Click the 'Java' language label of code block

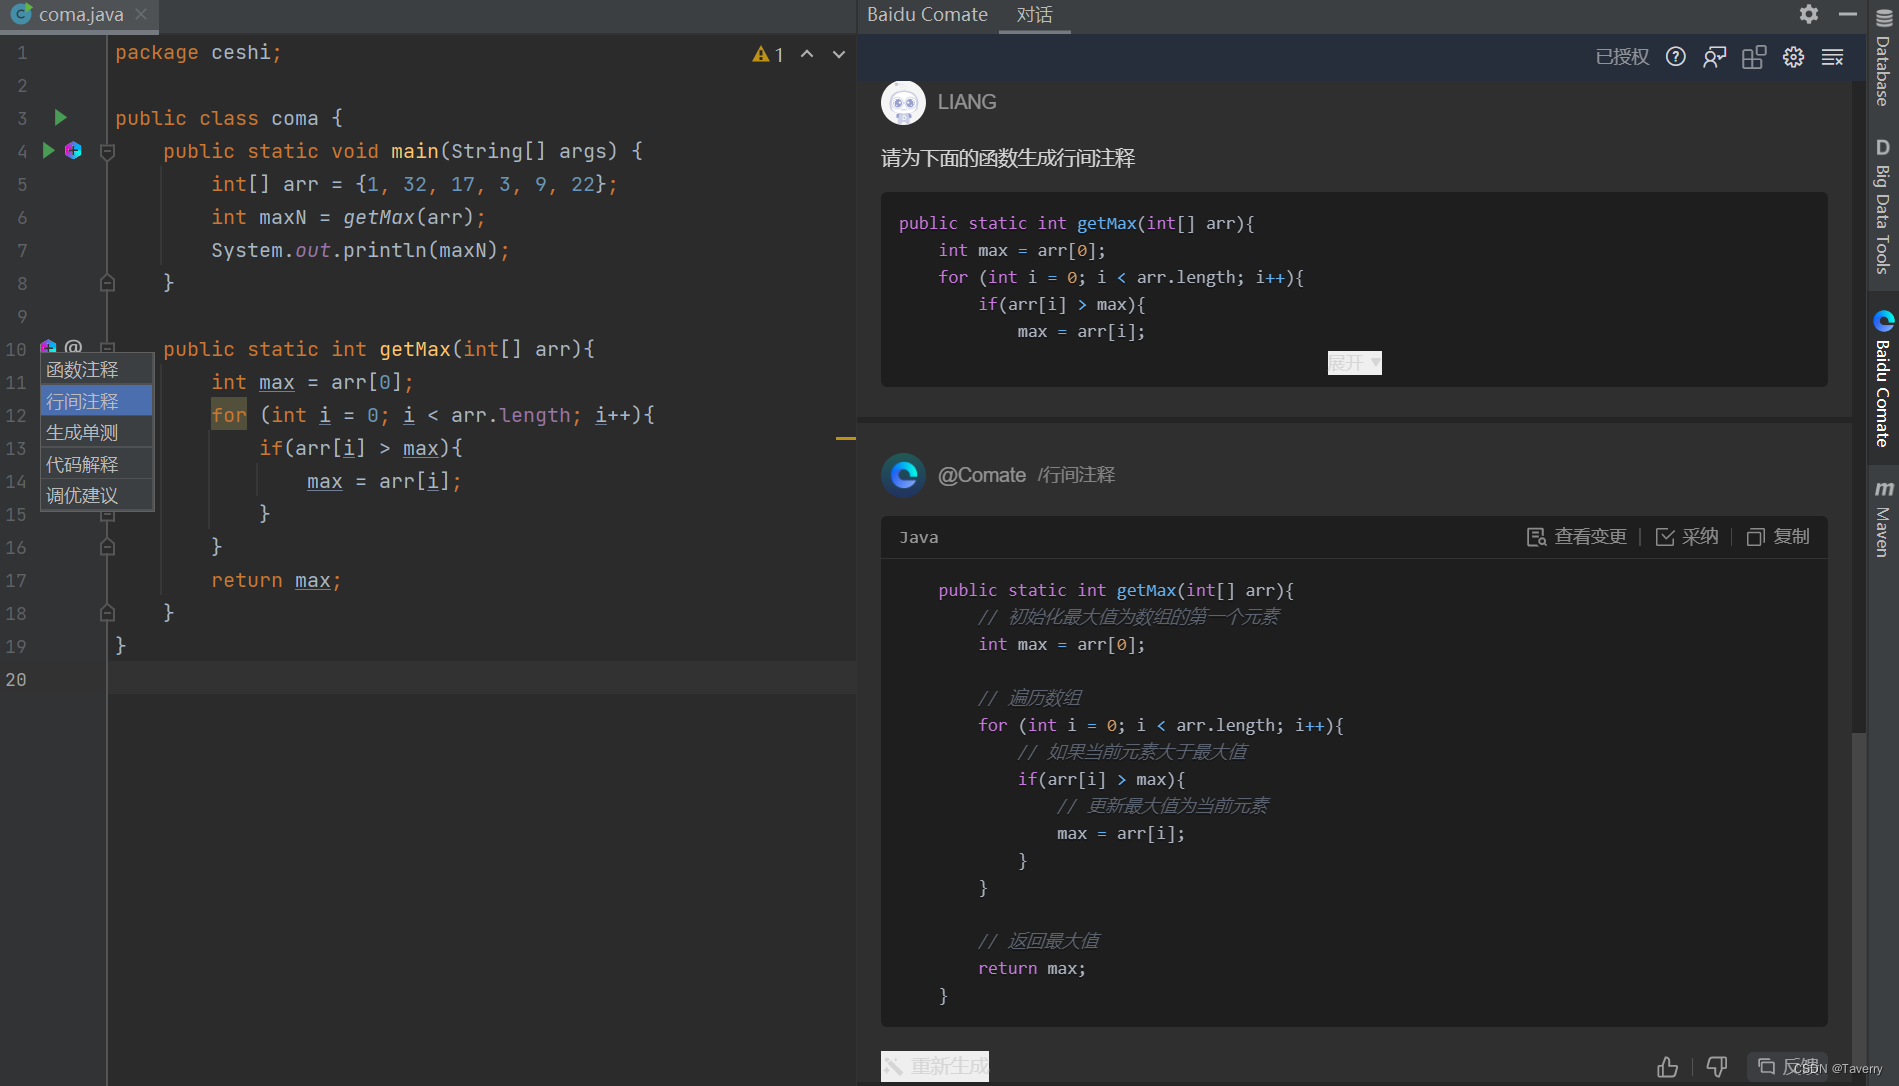click(x=918, y=537)
